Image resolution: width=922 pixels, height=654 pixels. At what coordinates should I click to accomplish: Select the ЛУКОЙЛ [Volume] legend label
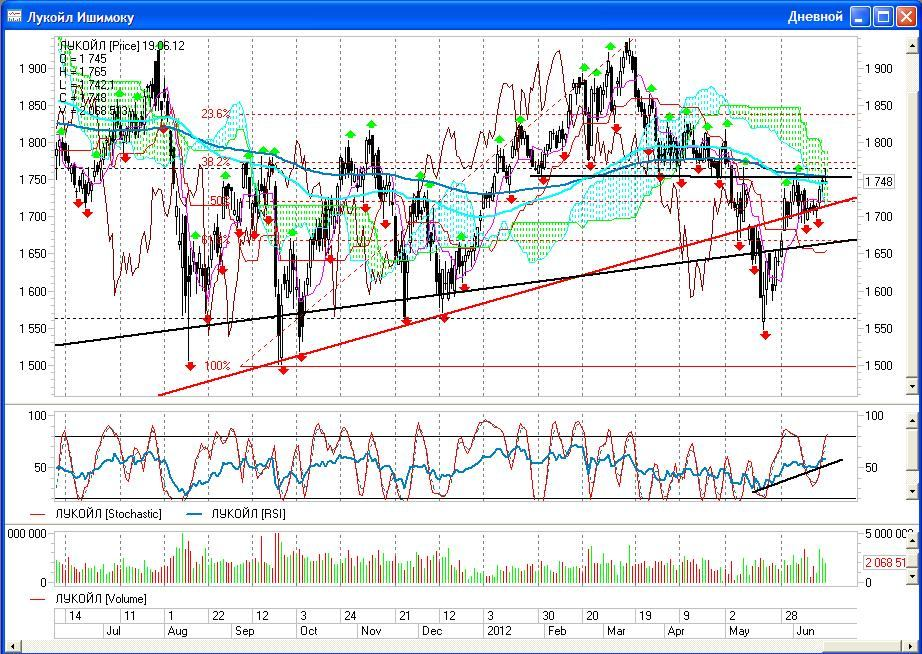(x=100, y=598)
